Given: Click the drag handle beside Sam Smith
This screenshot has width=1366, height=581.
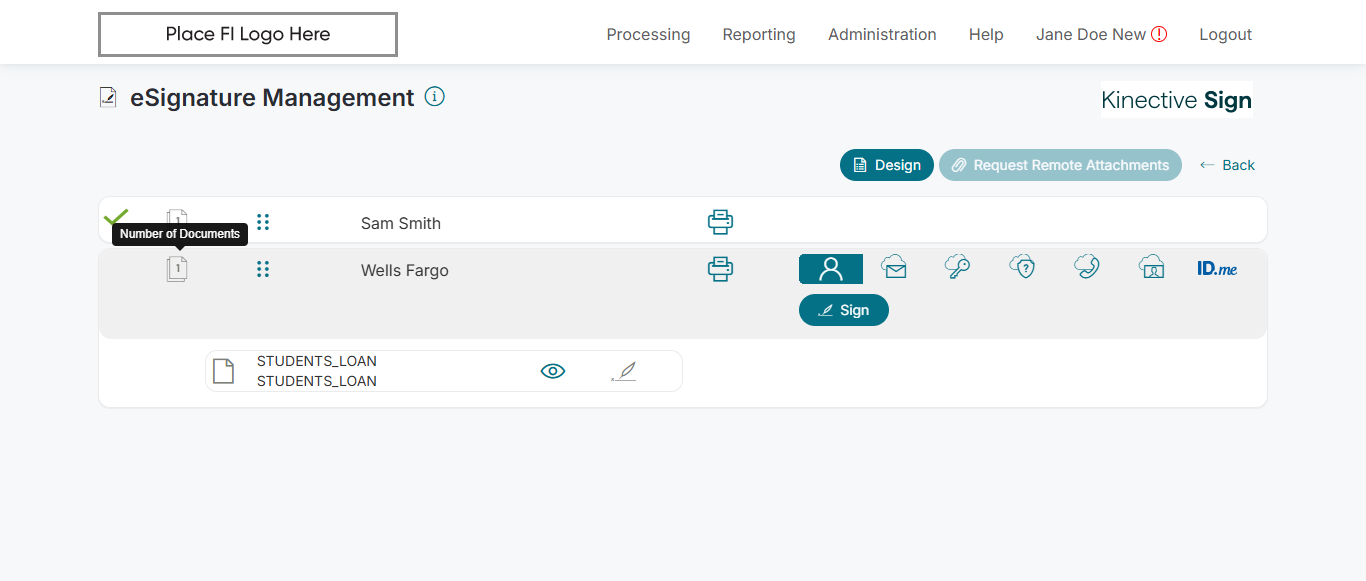Looking at the screenshot, I should [x=263, y=222].
